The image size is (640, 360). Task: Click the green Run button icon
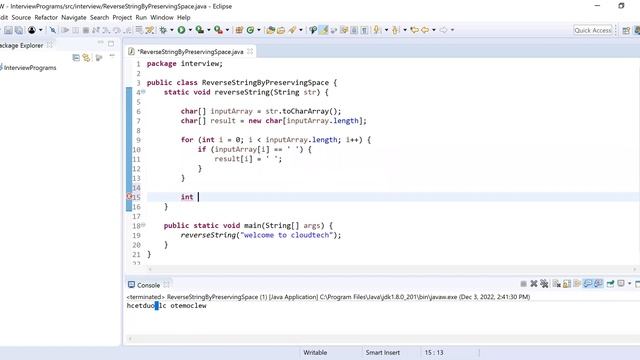pos(181,30)
